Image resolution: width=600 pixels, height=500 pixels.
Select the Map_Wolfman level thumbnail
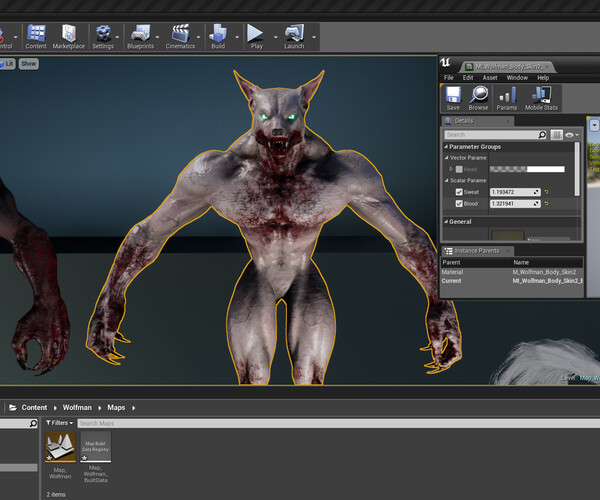coord(60,446)
